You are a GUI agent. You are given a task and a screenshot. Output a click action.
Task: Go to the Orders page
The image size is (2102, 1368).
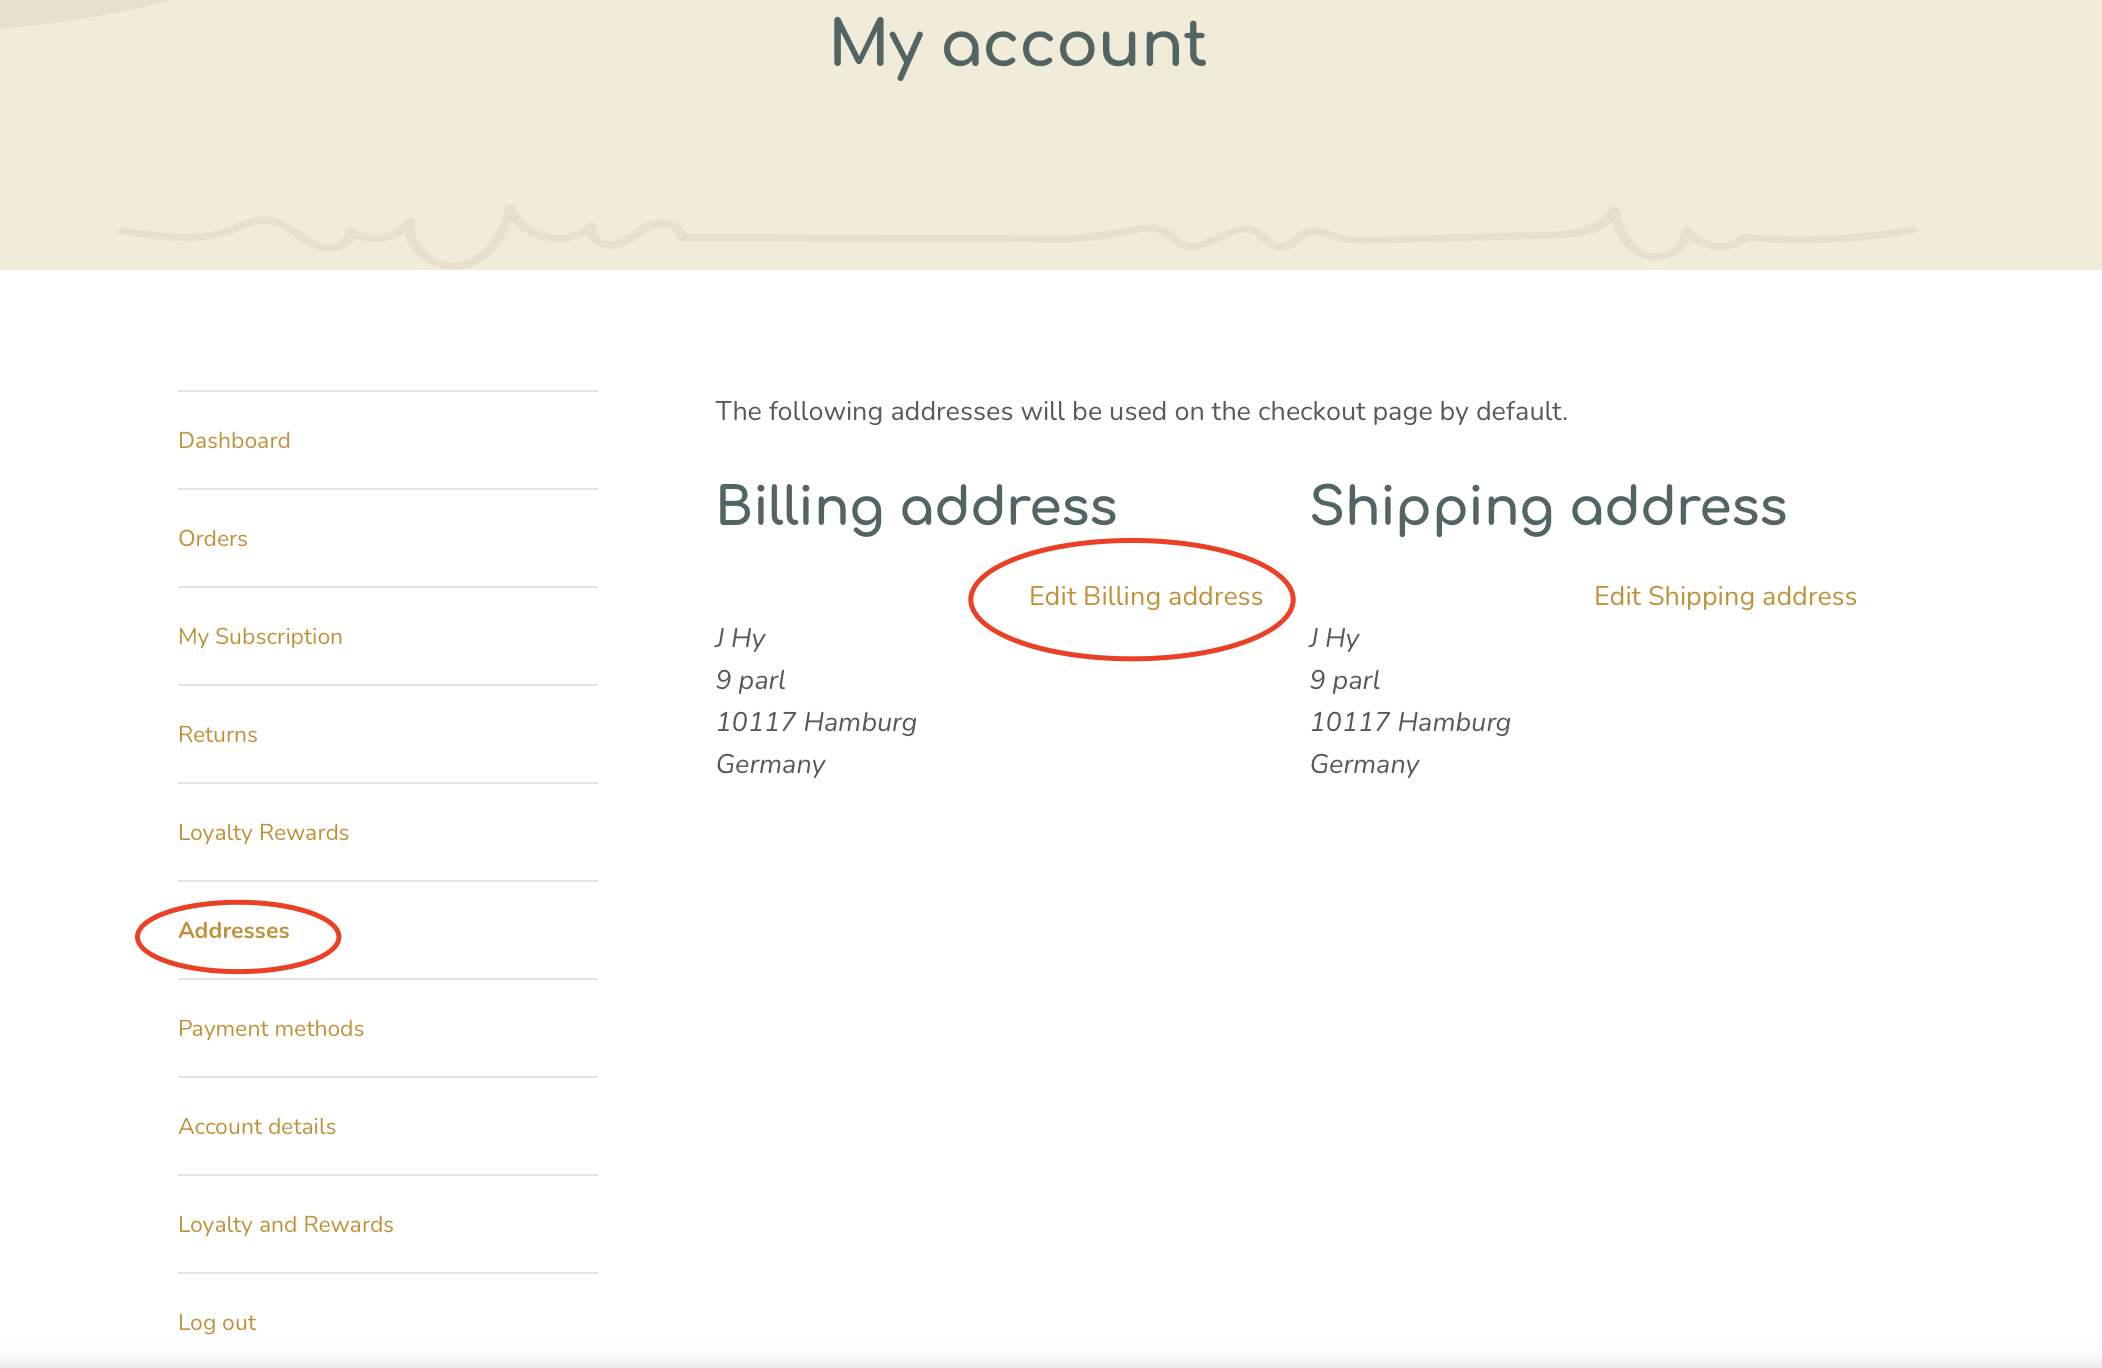[x=212, y=538]
